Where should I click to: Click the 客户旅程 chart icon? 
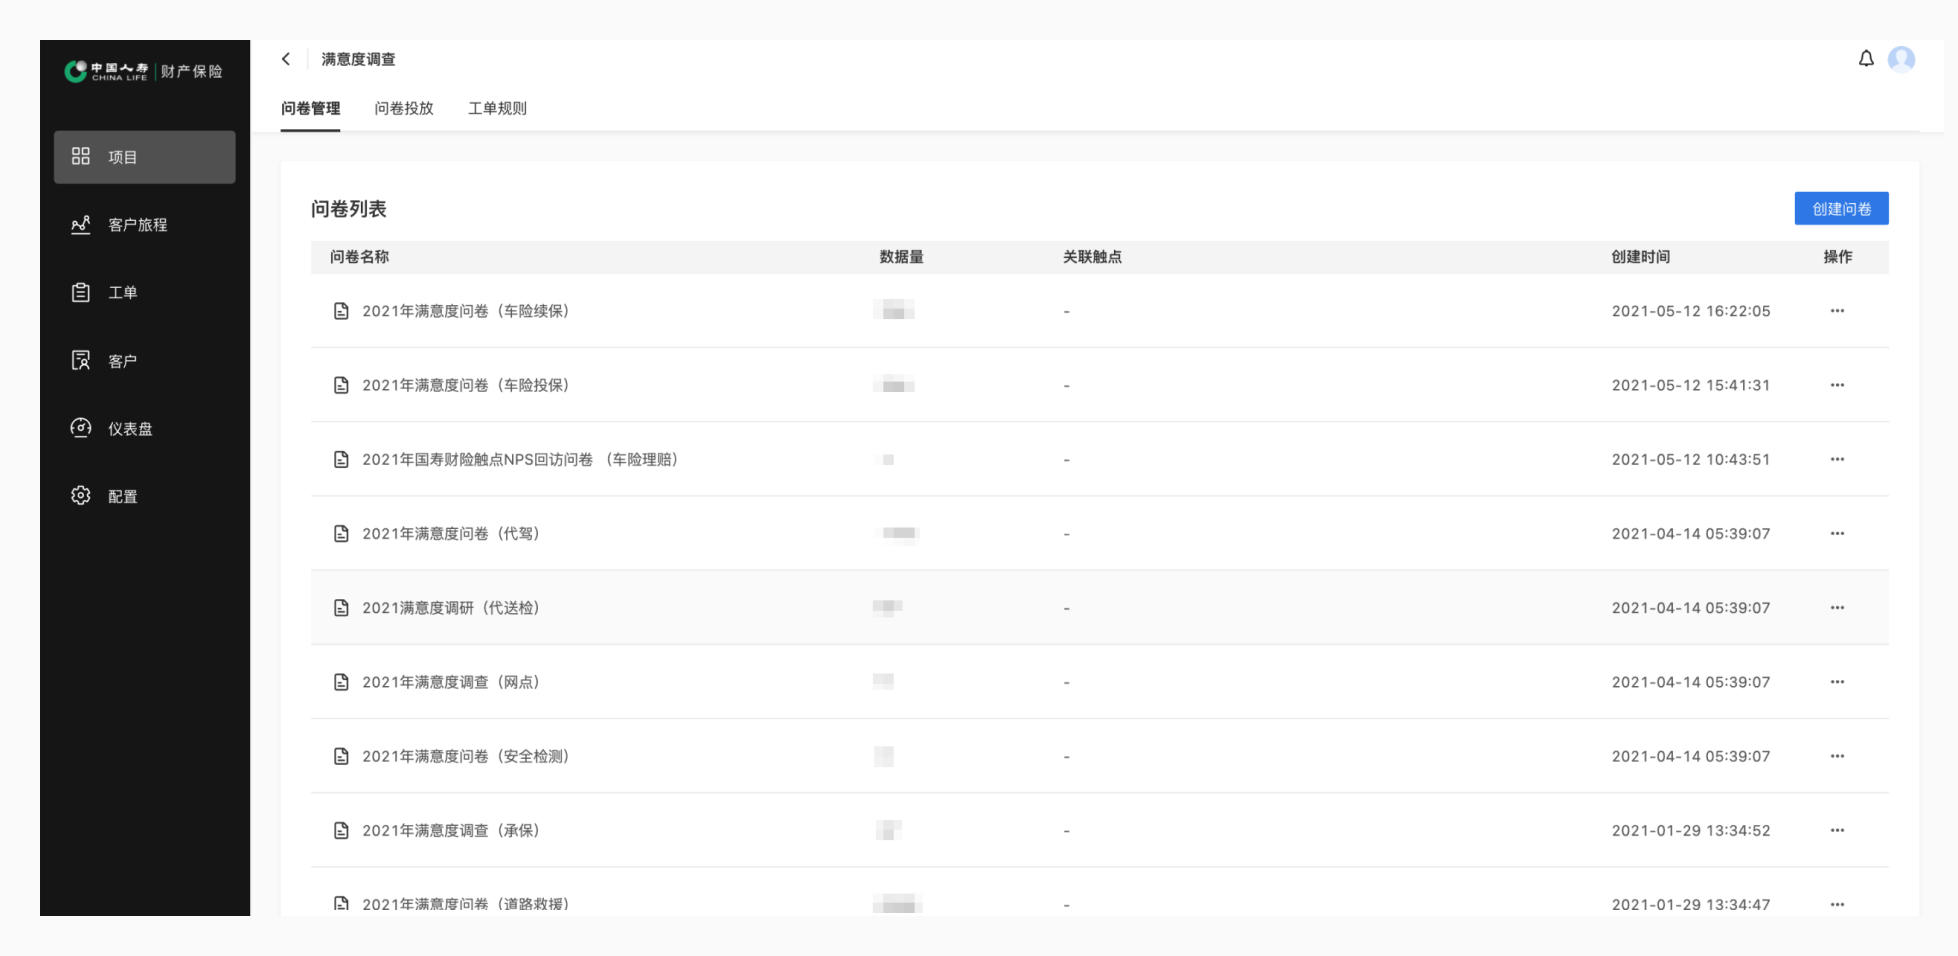tap(81, 224)
